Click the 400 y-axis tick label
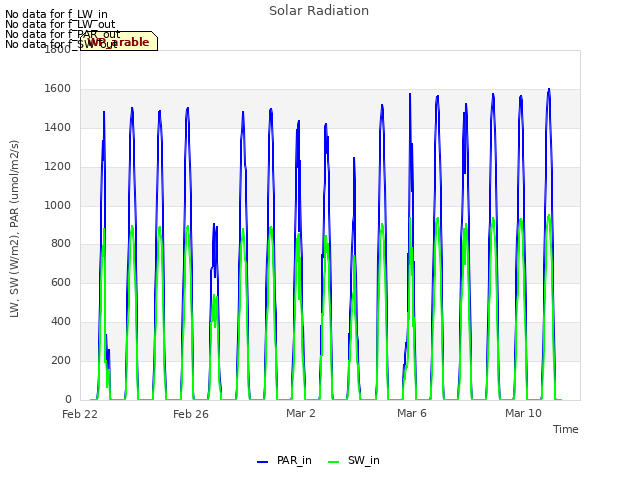Image resolution: width=640 pixels, height=480 pixels. click(61, 322)
